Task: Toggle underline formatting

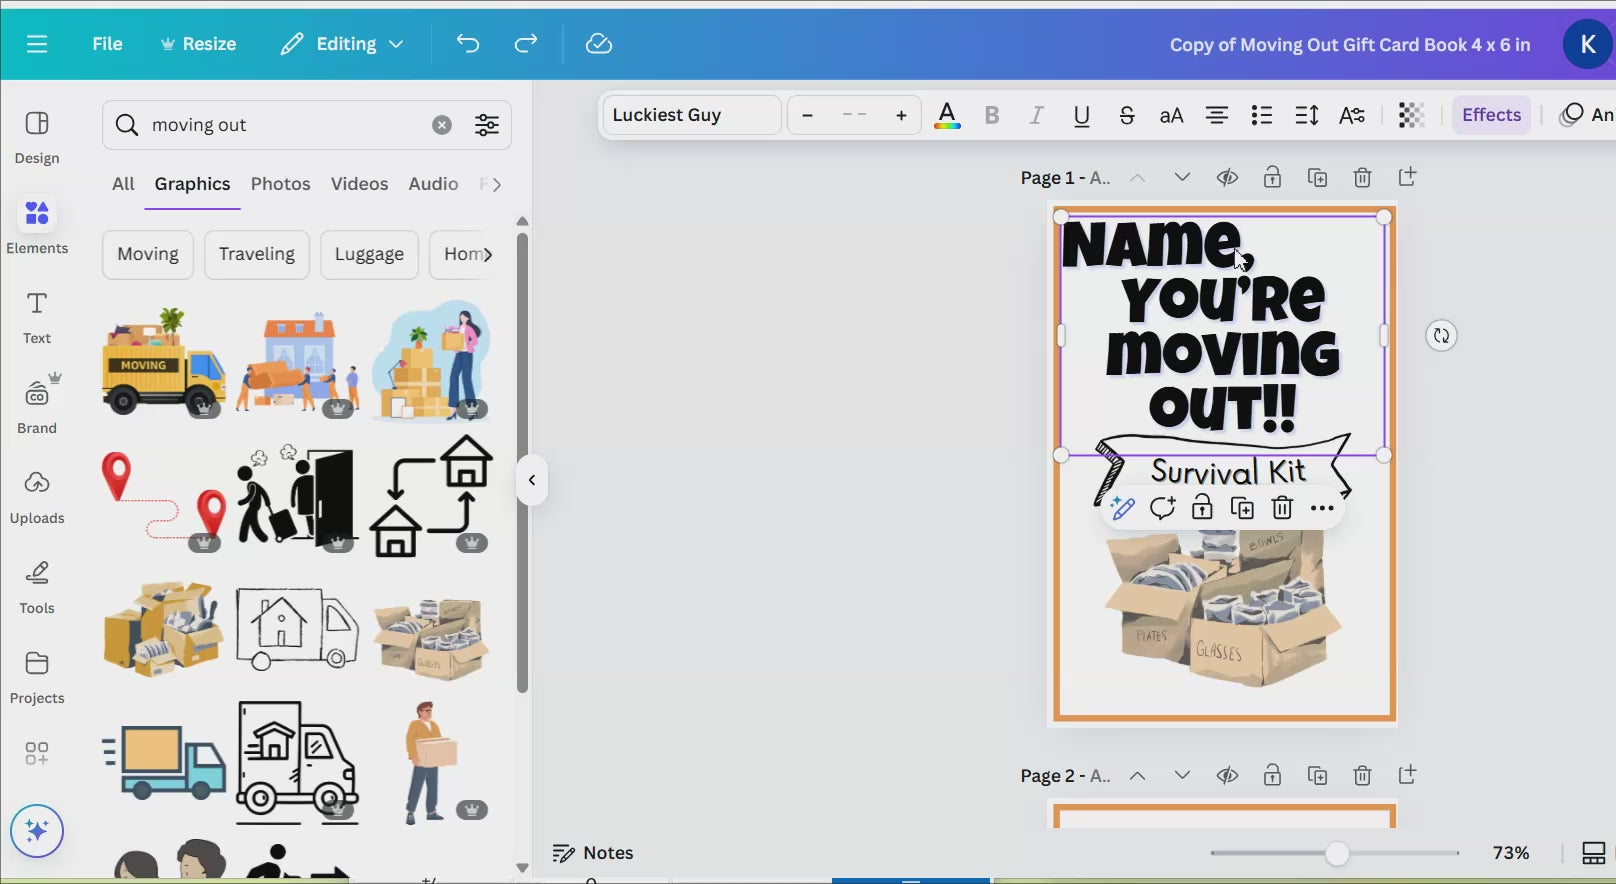Action: [1082, 116]
